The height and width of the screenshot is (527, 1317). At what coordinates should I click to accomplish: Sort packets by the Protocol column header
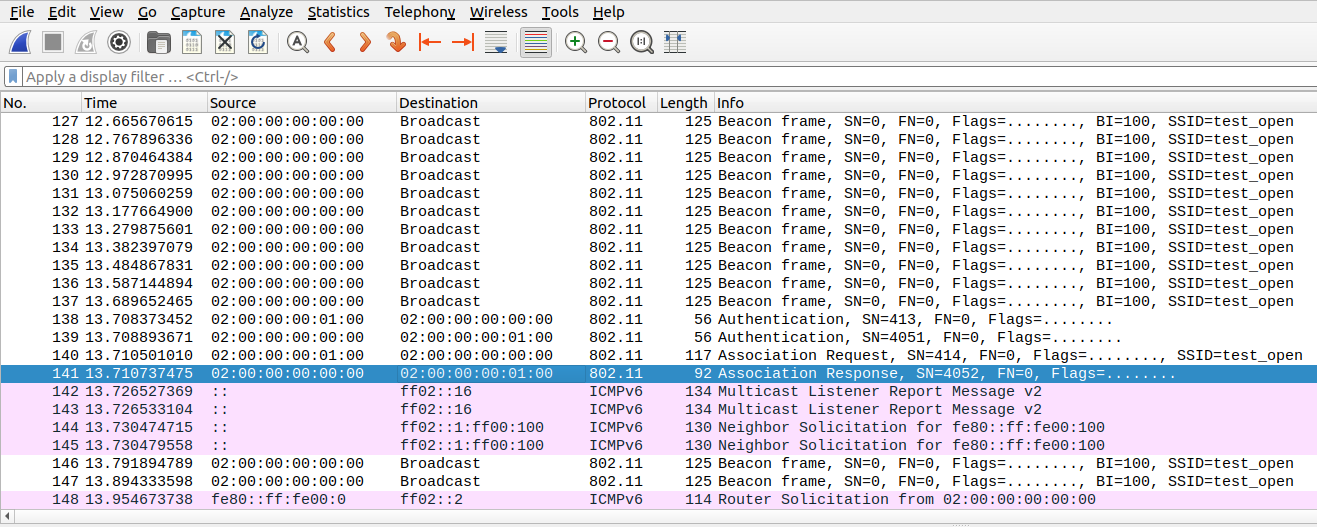click(x=617, y=103)
